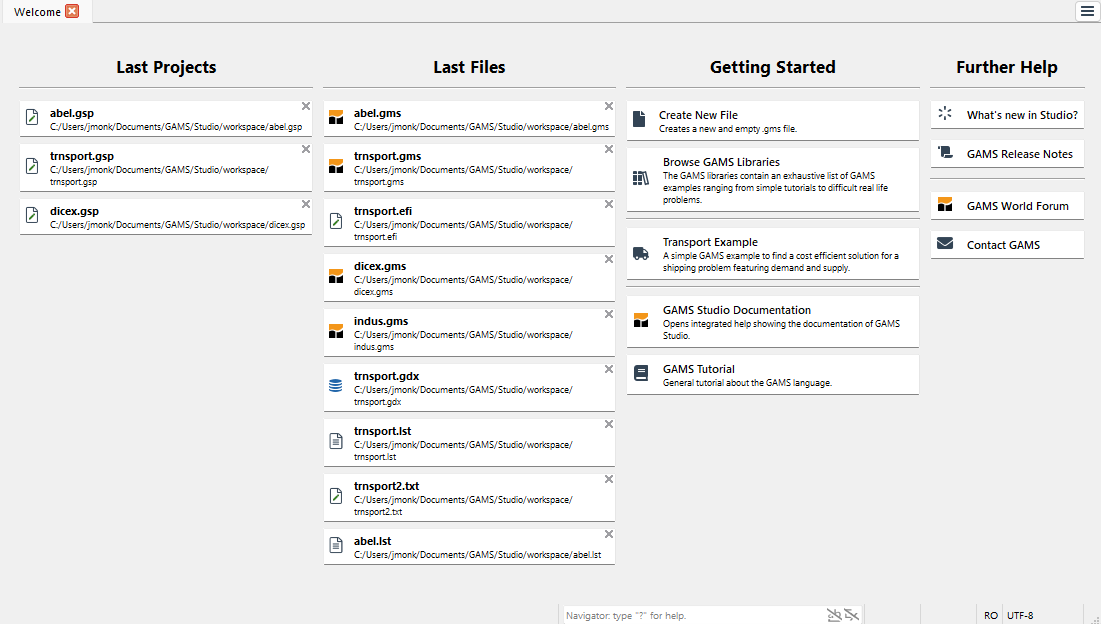
Task: Click the GAMS Tutorial book icon
Action: (x=640, y=373)
